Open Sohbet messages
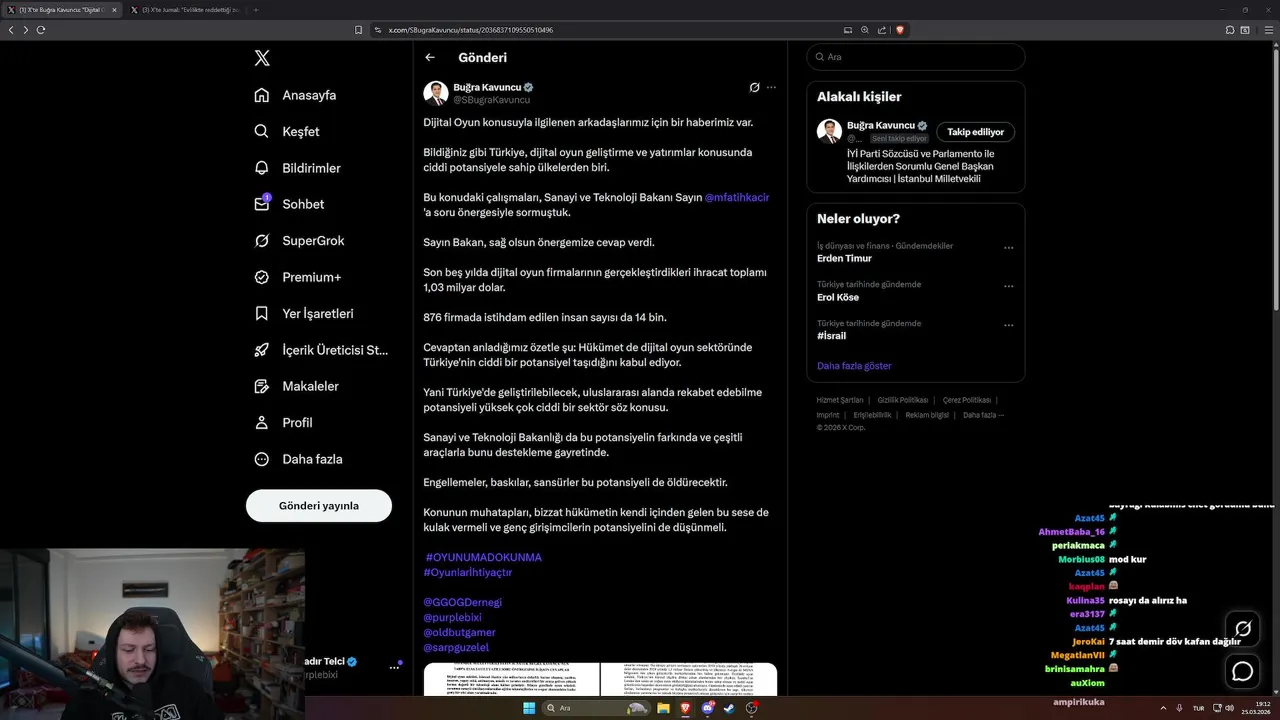 tap(289, 204)
